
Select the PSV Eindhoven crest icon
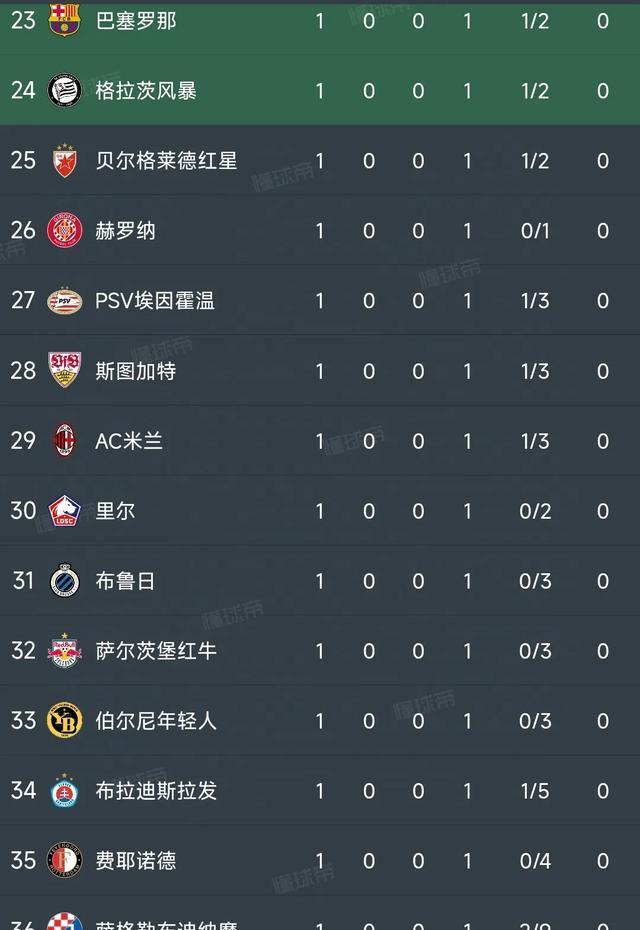point(65,301)
